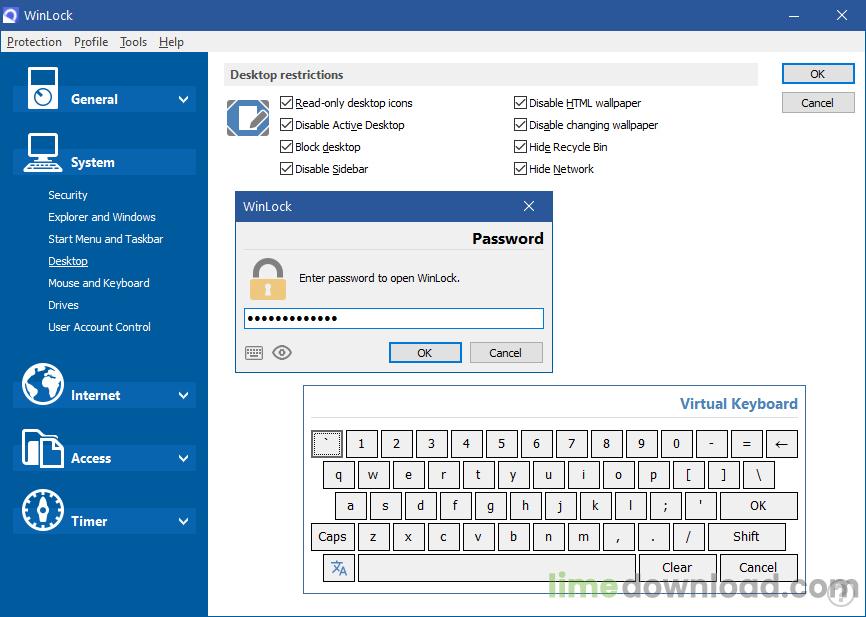Click Cancel in the Password dialog
The image size is (866, 617).
(505, 353)
